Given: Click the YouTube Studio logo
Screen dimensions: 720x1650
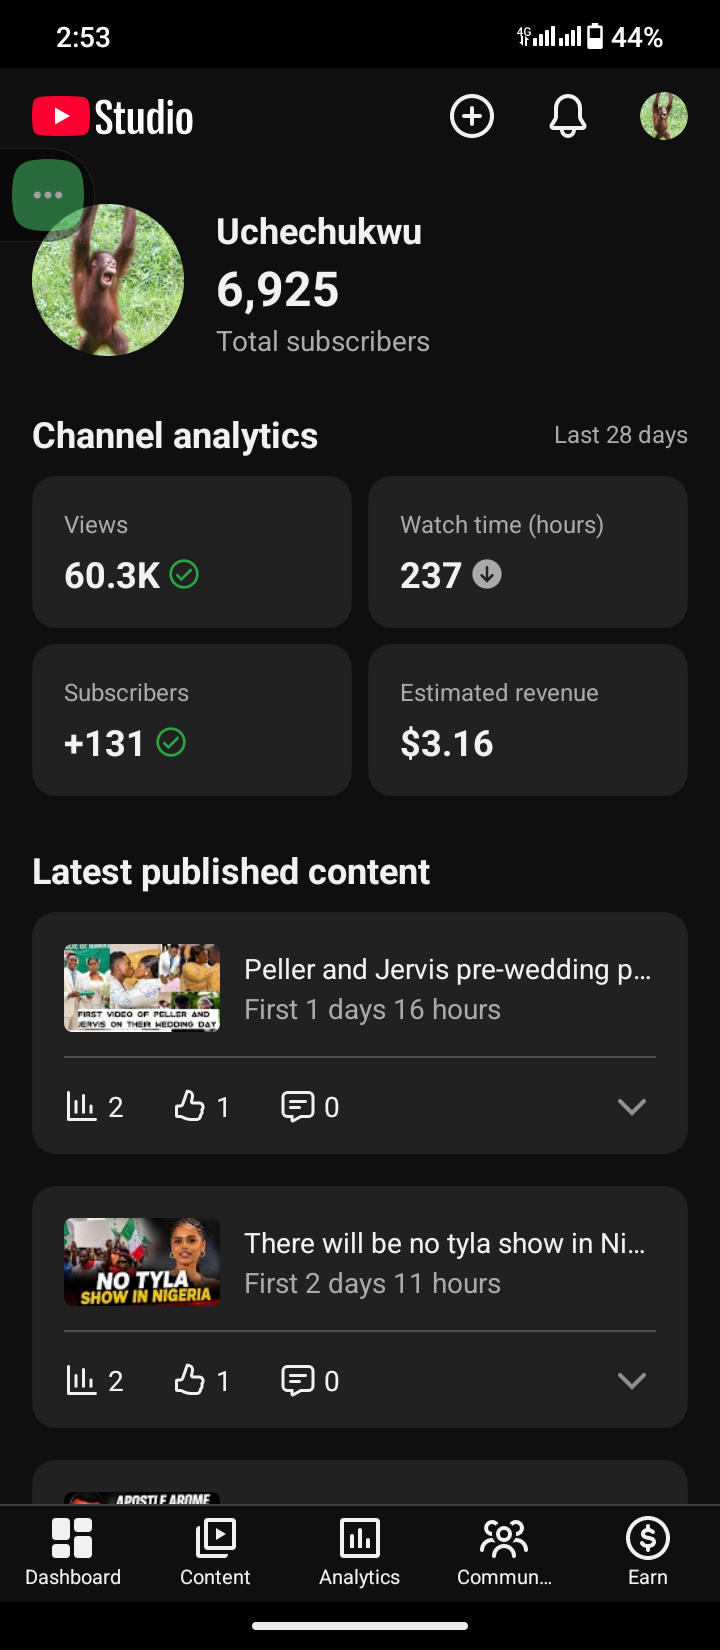Looking at the screenshot, I should tap(113, 117).
